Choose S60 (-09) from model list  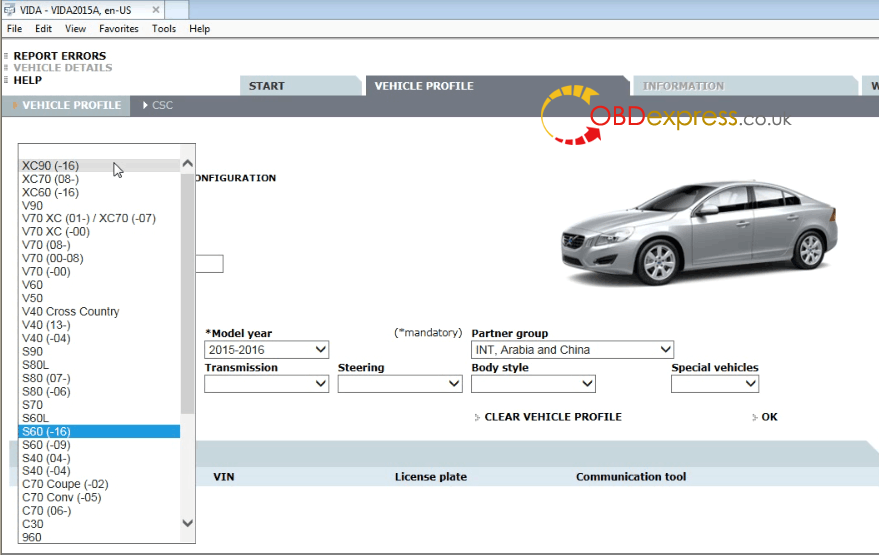click(99, 445)
